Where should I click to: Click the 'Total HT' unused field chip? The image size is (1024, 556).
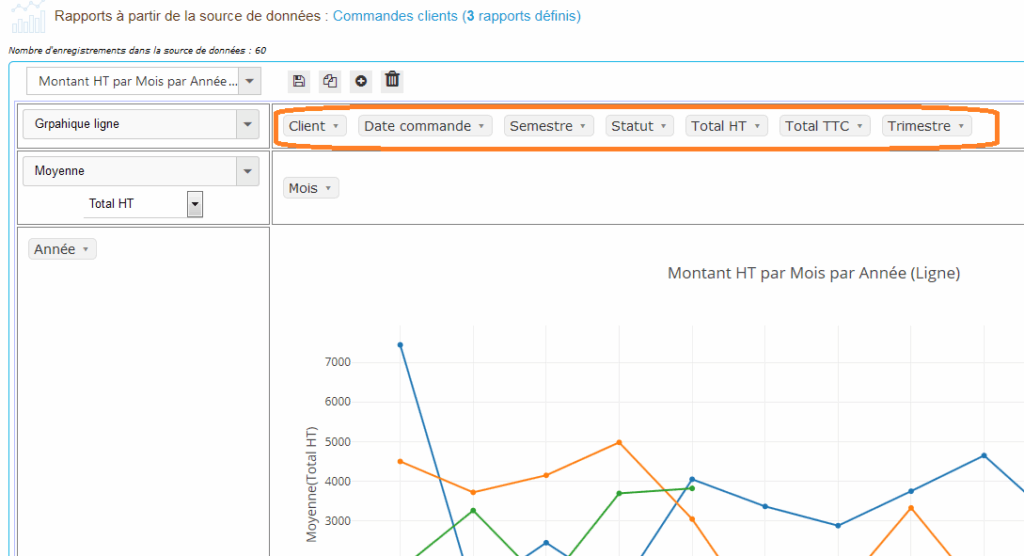pyautogui.click(x=719, y=126)
